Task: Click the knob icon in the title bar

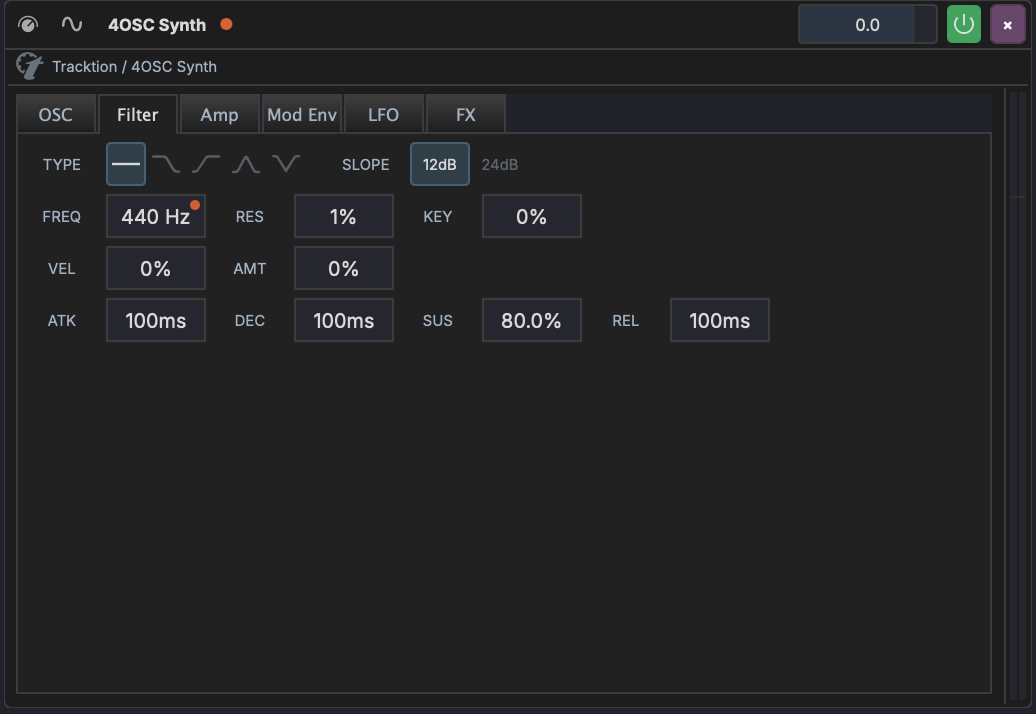Action: tap(29, 24)
